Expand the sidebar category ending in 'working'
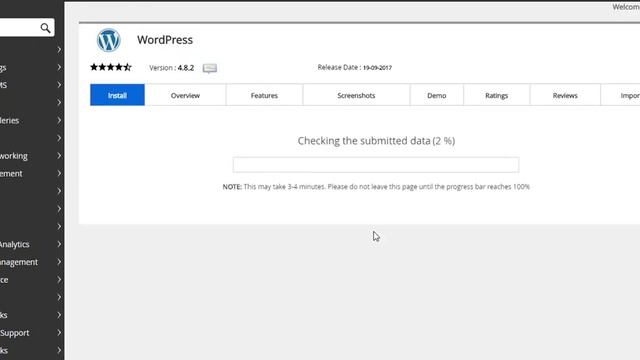This screenshot has height=360, width=640. [32, 156]
